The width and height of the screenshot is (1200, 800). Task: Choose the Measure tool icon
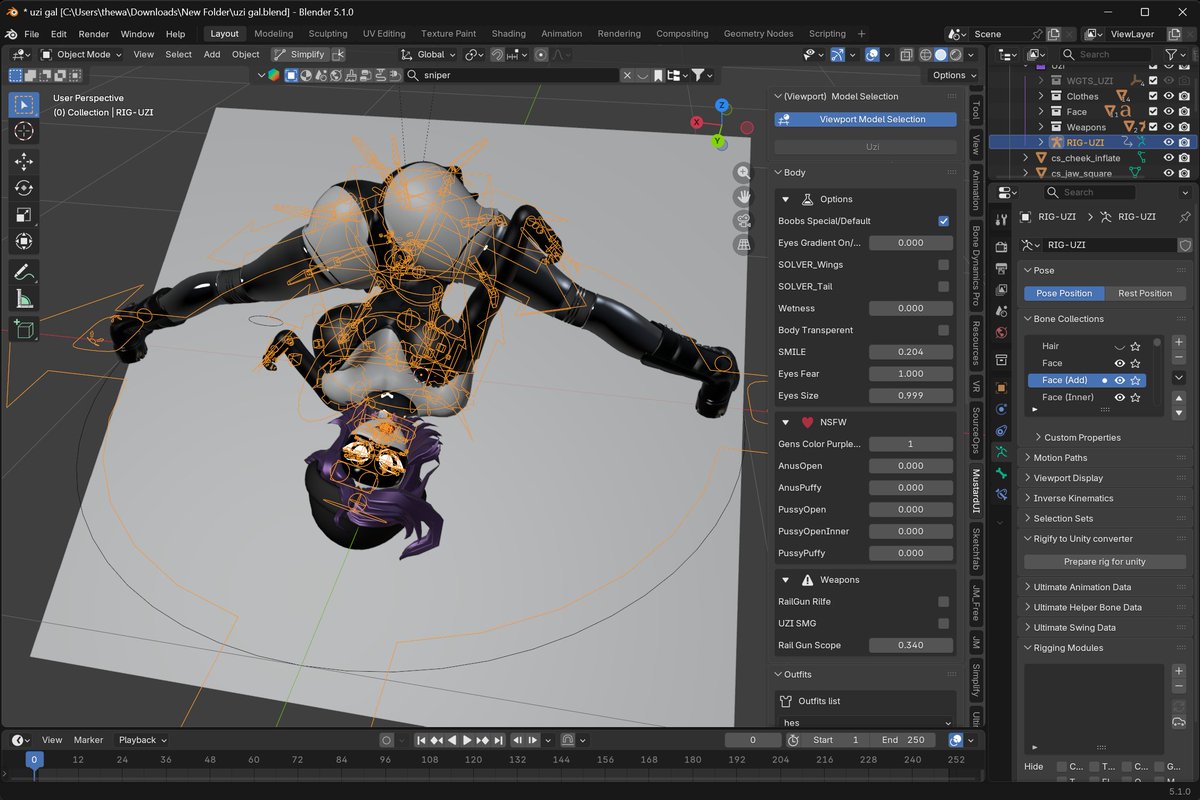pos(24,298)
